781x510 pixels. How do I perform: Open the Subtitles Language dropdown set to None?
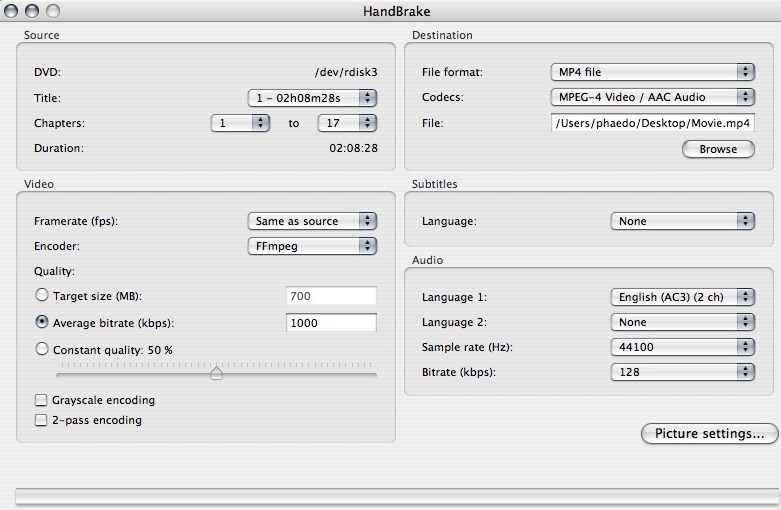683,221
